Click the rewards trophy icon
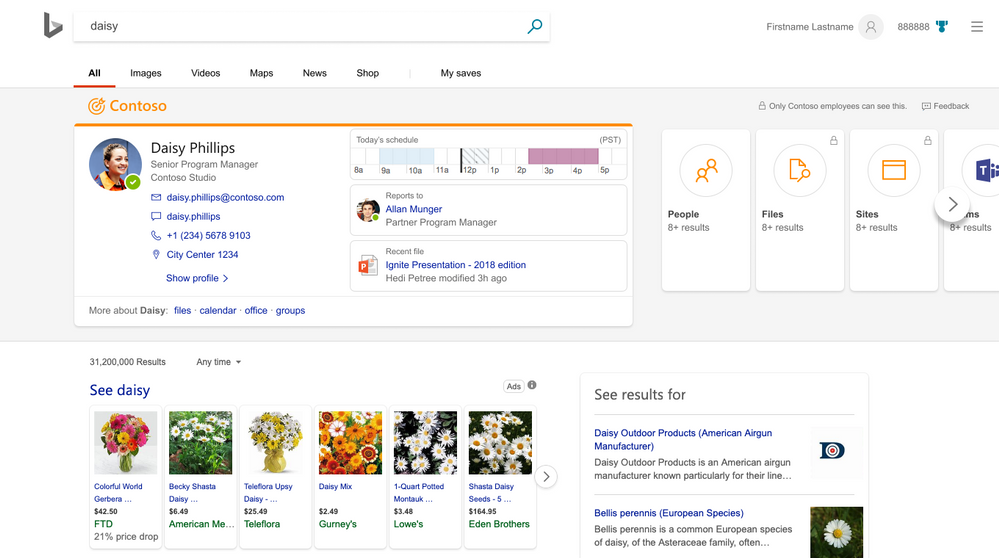 (x=942, y=27)
